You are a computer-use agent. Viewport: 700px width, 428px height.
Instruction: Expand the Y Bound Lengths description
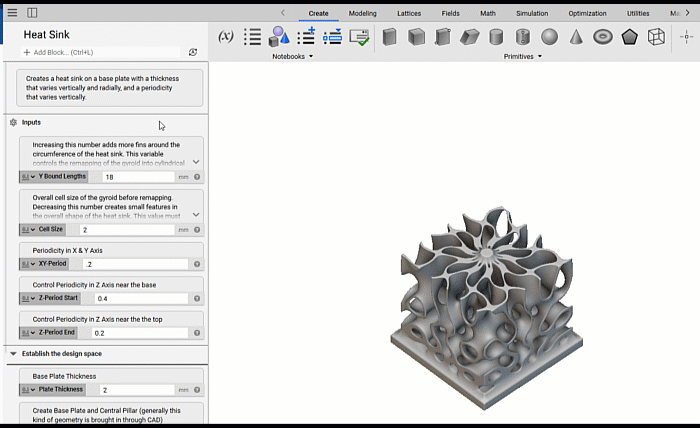[x=196, y=162]
